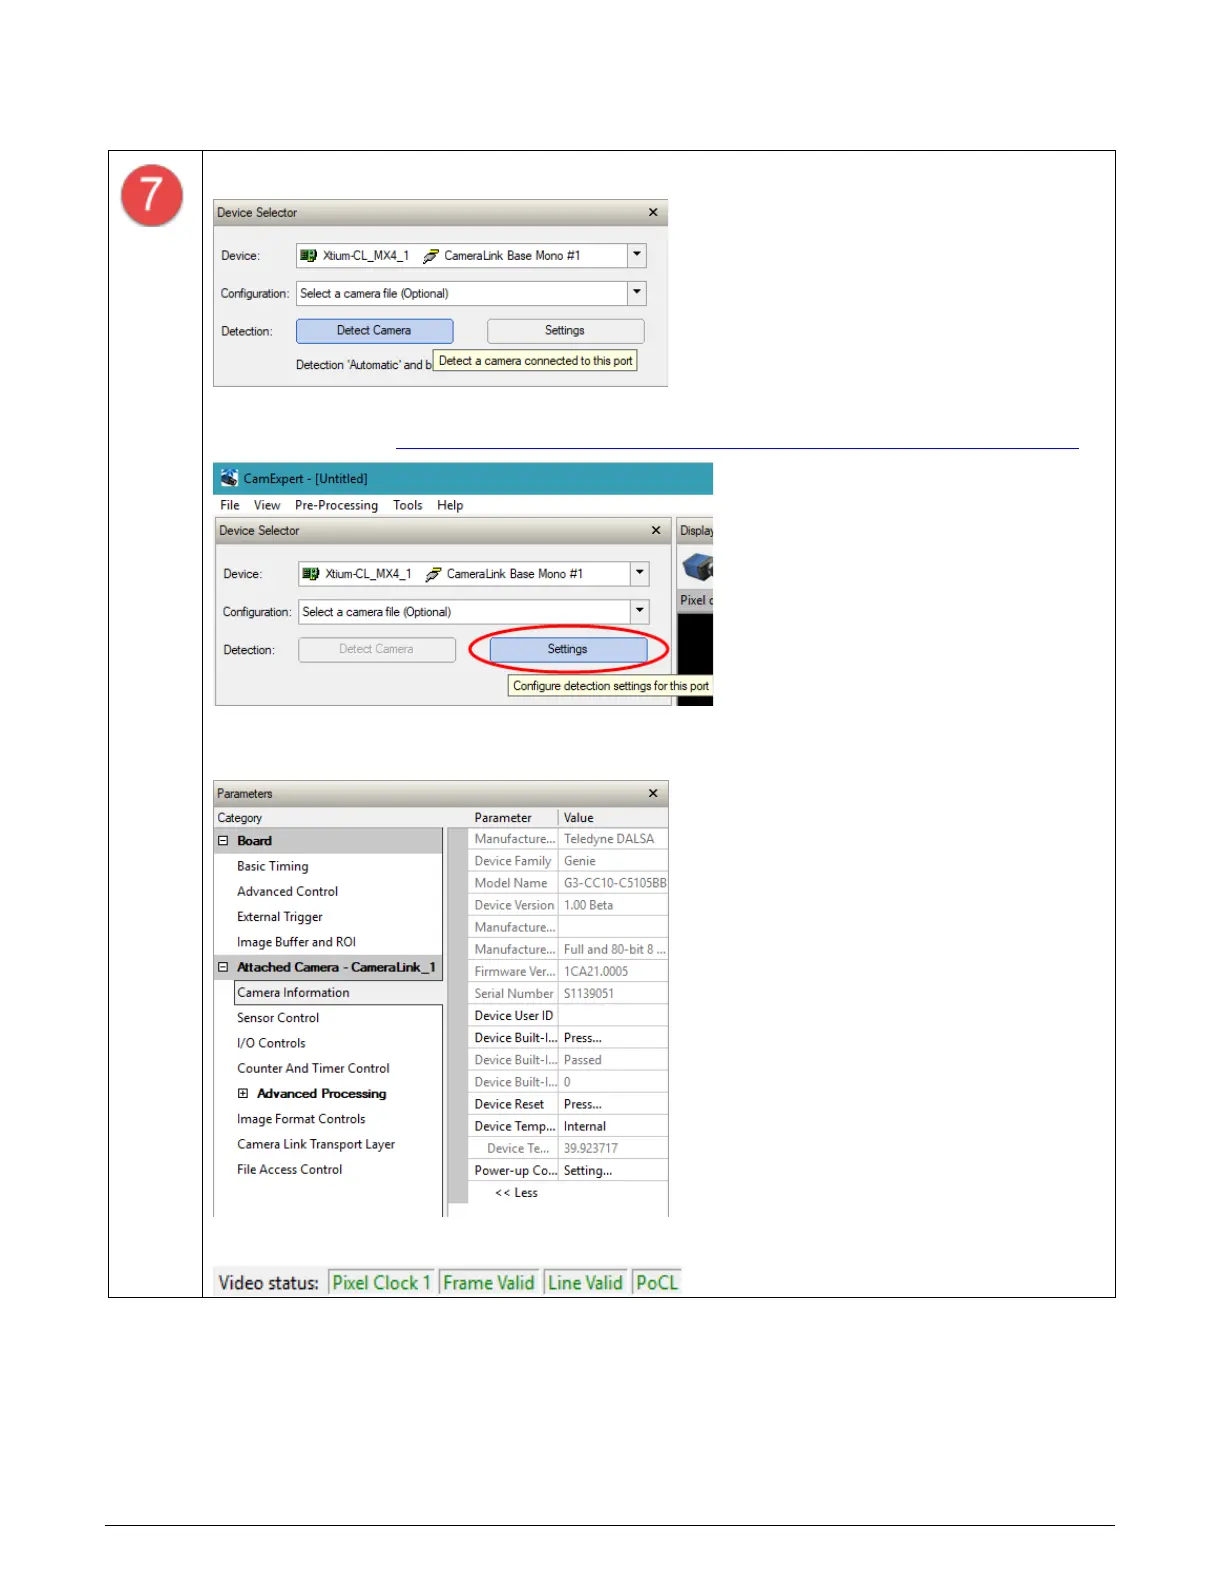This screenshot has width=1224, height=1584.
Task: Select Counter And Timer Control category
Action: tap(313, 1068)
